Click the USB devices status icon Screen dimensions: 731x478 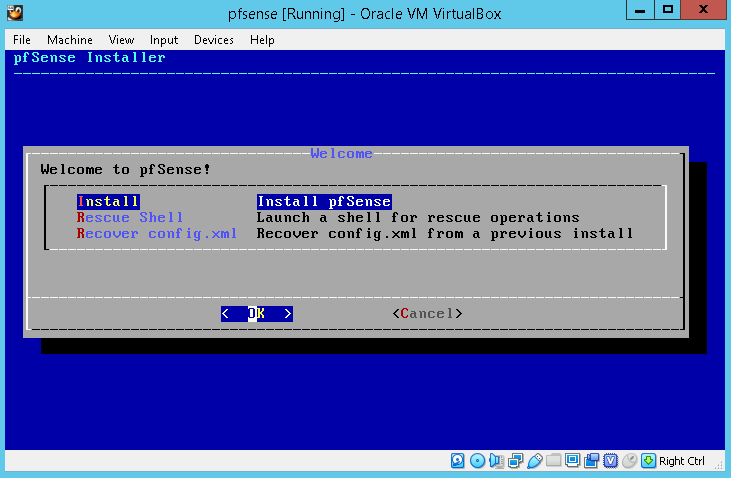pyautogui.click(x=534, y=461)
